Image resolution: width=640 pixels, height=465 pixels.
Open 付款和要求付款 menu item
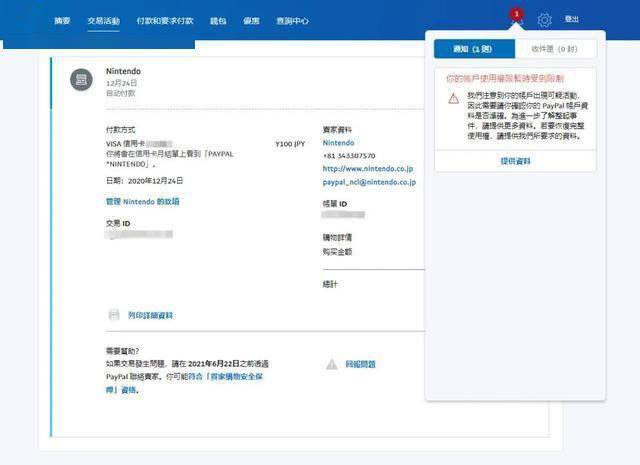pyautogui.click(x=164, y=20)
